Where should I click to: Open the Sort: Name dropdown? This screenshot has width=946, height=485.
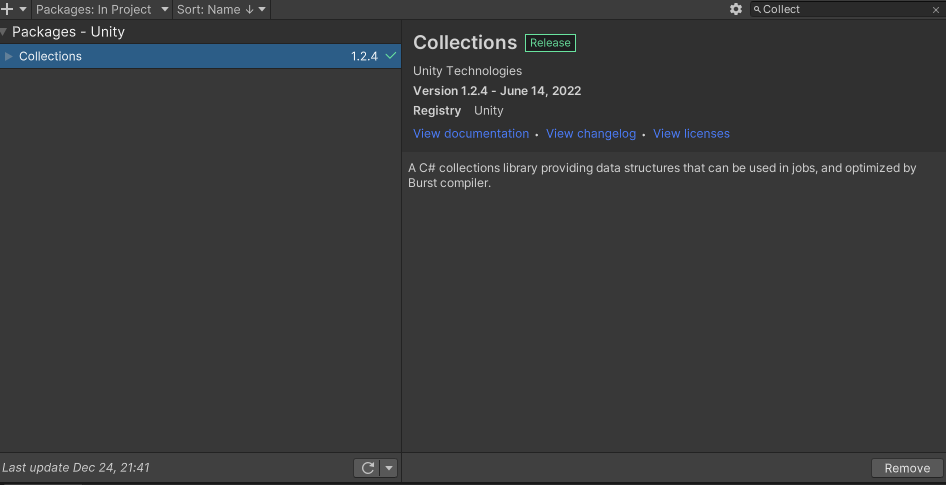pyautogui.click(x=221, y=9)
